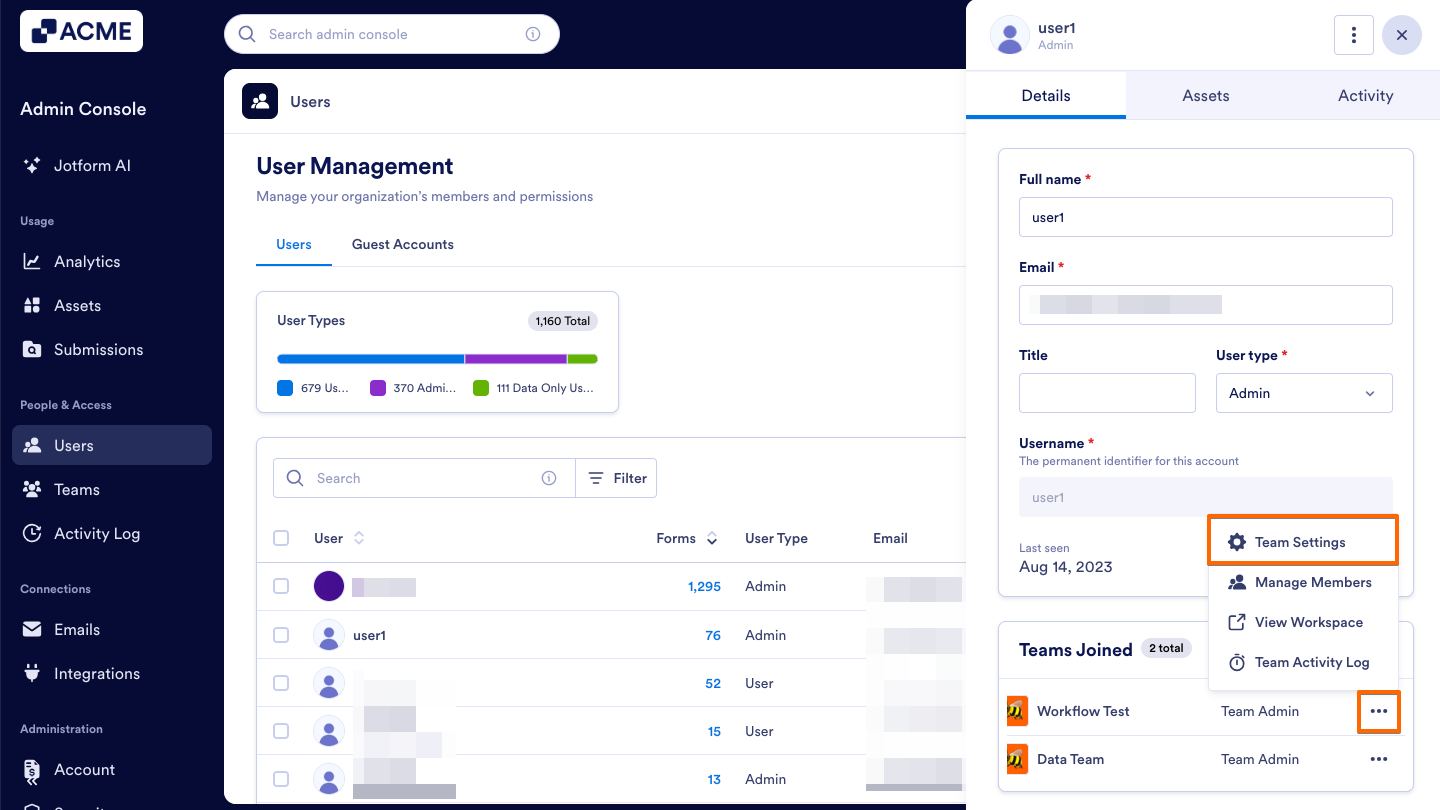The width and height of the screenshot is (1440, 810).
Task: Switch to the Guest Accounts tab
Action: click(402, 244)
